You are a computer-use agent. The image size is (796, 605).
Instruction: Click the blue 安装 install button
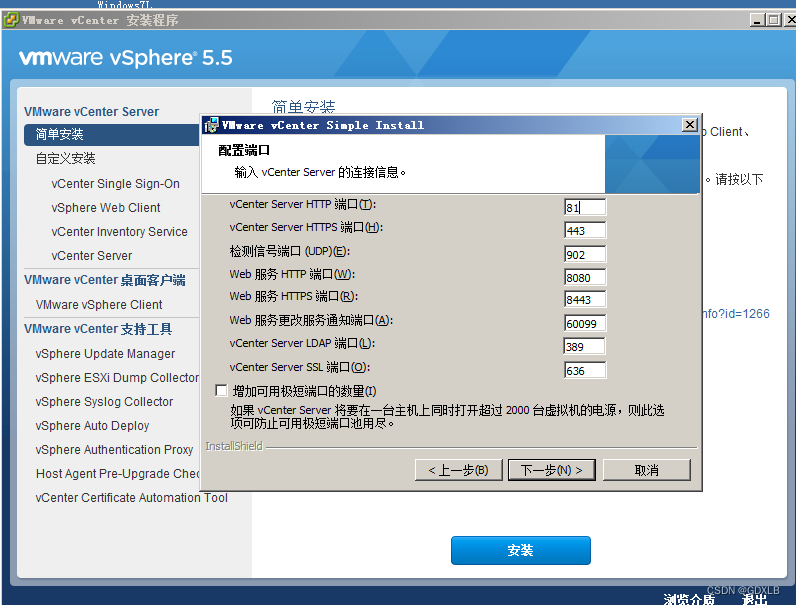pyautogui.click(x=520, y=550)
